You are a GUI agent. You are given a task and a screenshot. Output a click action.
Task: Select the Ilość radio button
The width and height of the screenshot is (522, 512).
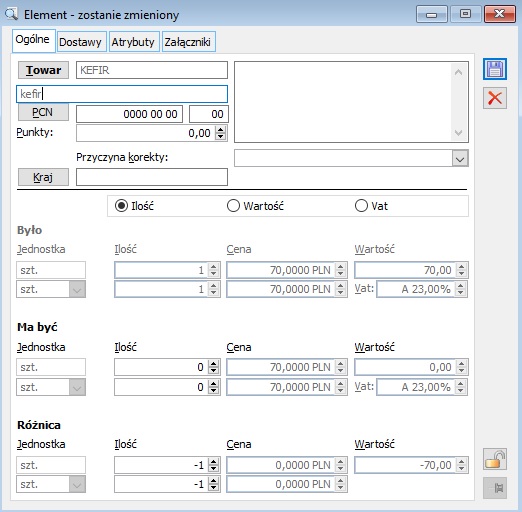click(x=121, y=206)
